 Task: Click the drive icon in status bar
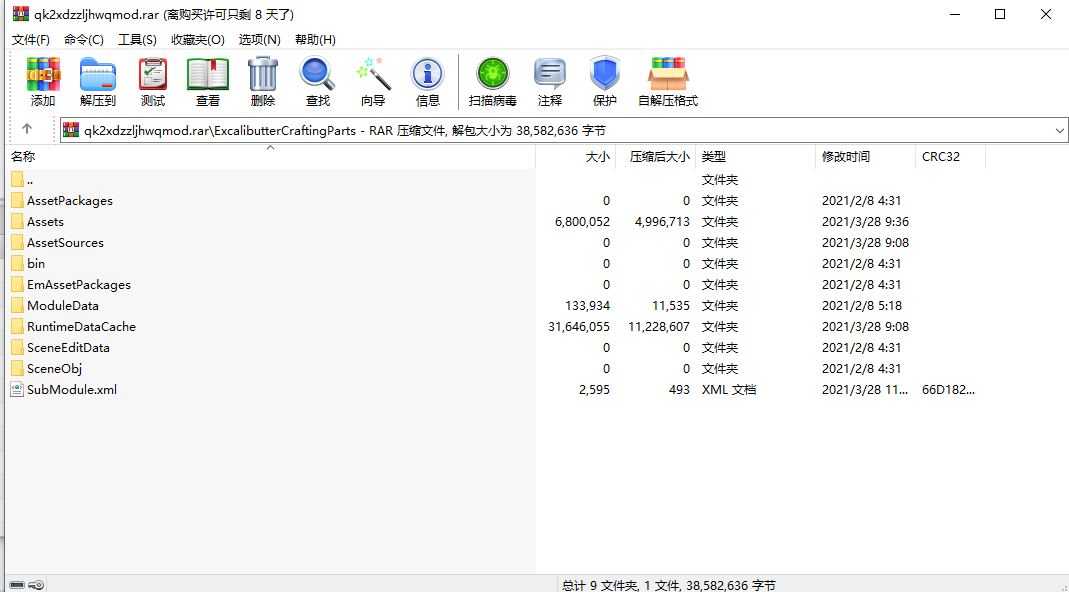click(x=17, y=584)
